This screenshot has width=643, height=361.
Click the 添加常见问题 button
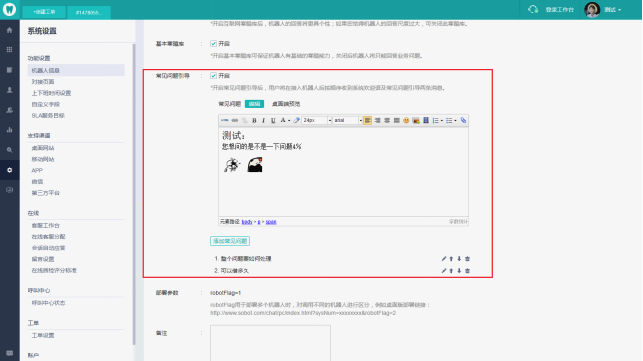click(230, 241)
